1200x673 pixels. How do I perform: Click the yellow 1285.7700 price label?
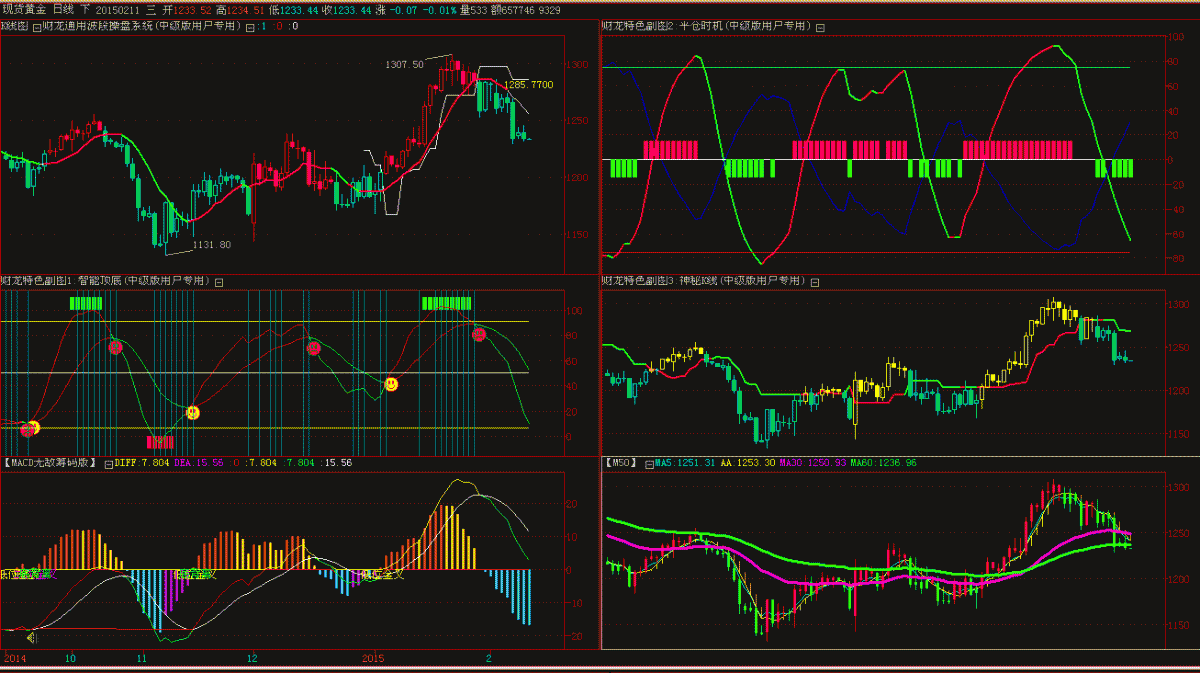pos(528,85)
